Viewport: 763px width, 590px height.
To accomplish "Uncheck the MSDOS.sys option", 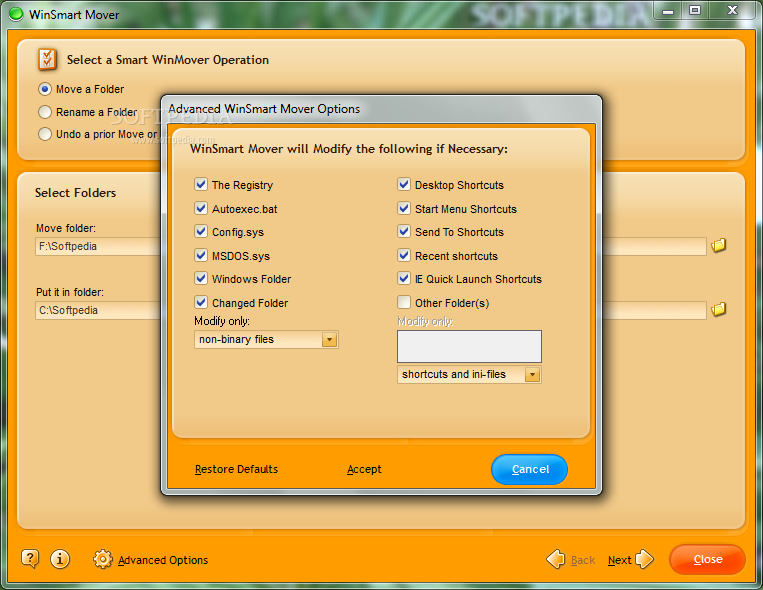I will click(200, 255).
